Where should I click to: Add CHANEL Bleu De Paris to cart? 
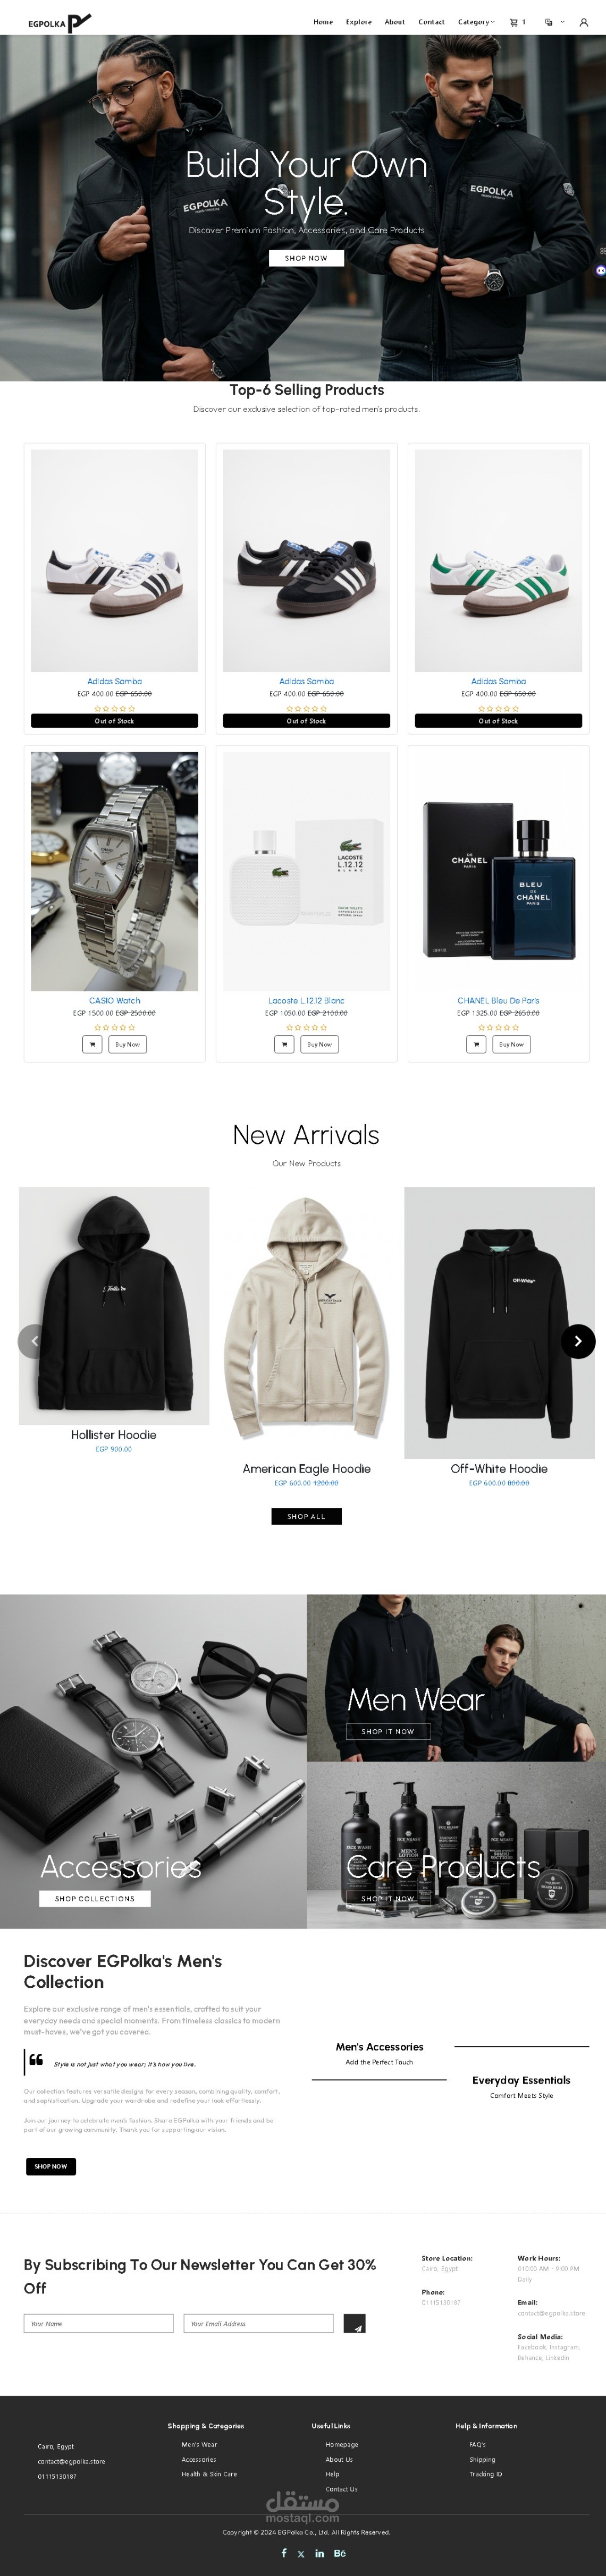click(x=476, y=1044)
